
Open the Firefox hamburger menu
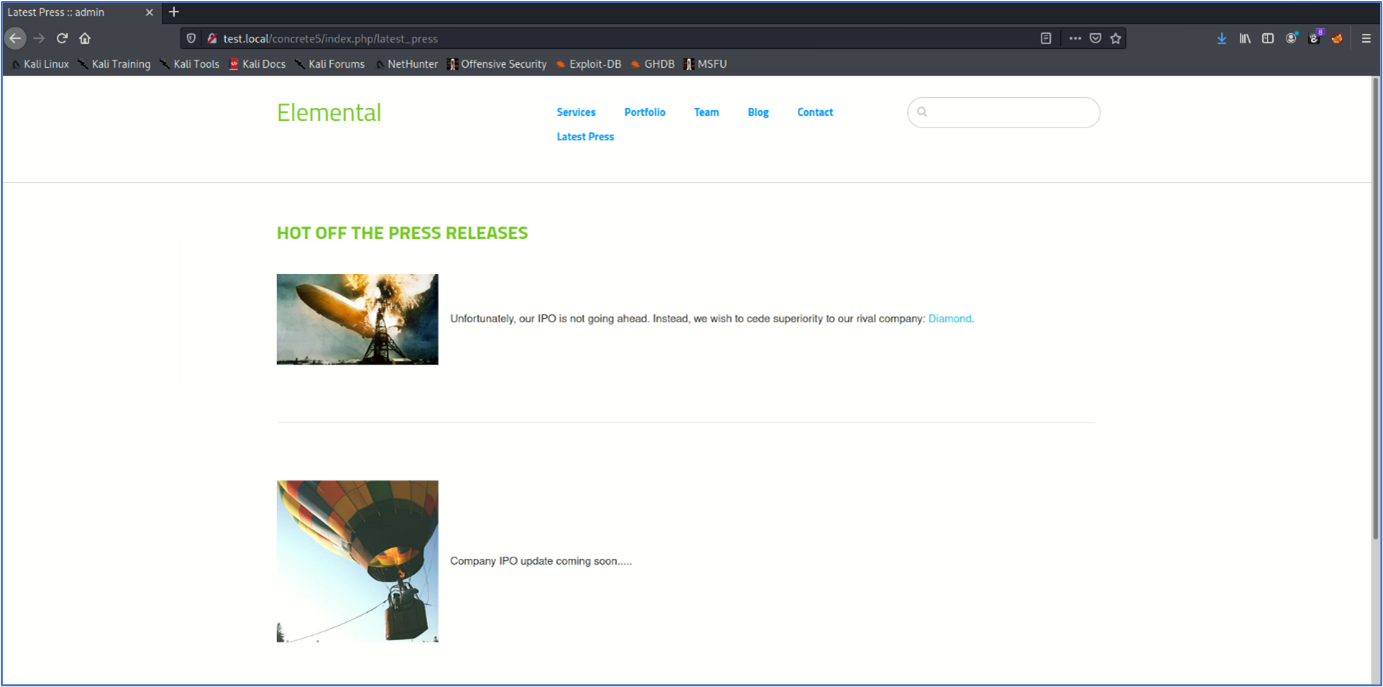click(x=1366, y=38)
